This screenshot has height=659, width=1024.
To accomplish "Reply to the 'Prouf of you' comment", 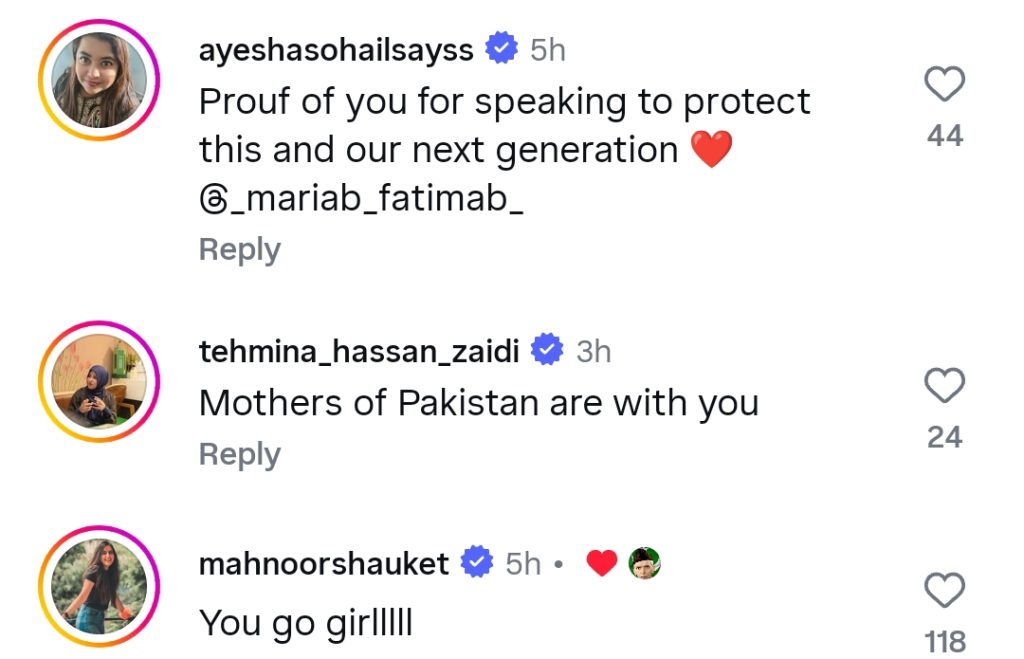I will 240,249.
